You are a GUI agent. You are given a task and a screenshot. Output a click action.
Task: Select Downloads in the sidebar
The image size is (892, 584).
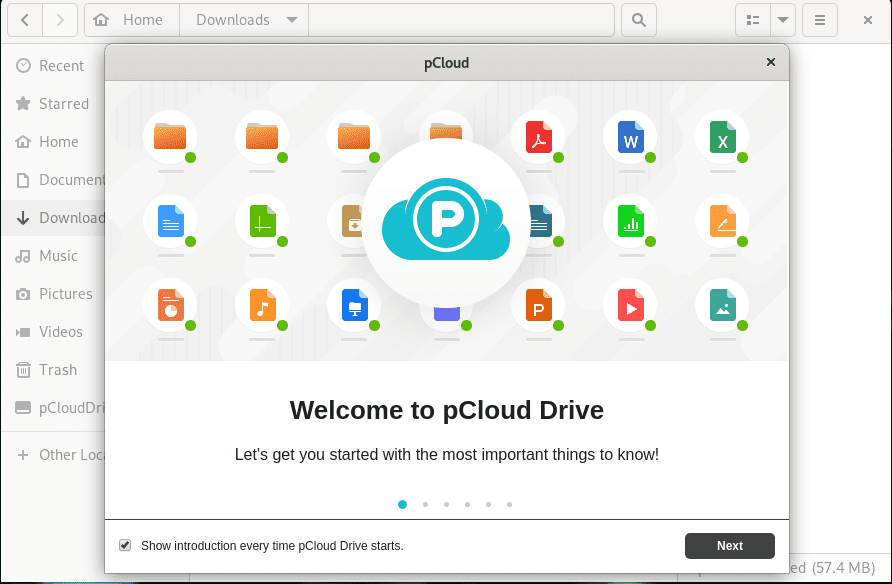(53, 218)
